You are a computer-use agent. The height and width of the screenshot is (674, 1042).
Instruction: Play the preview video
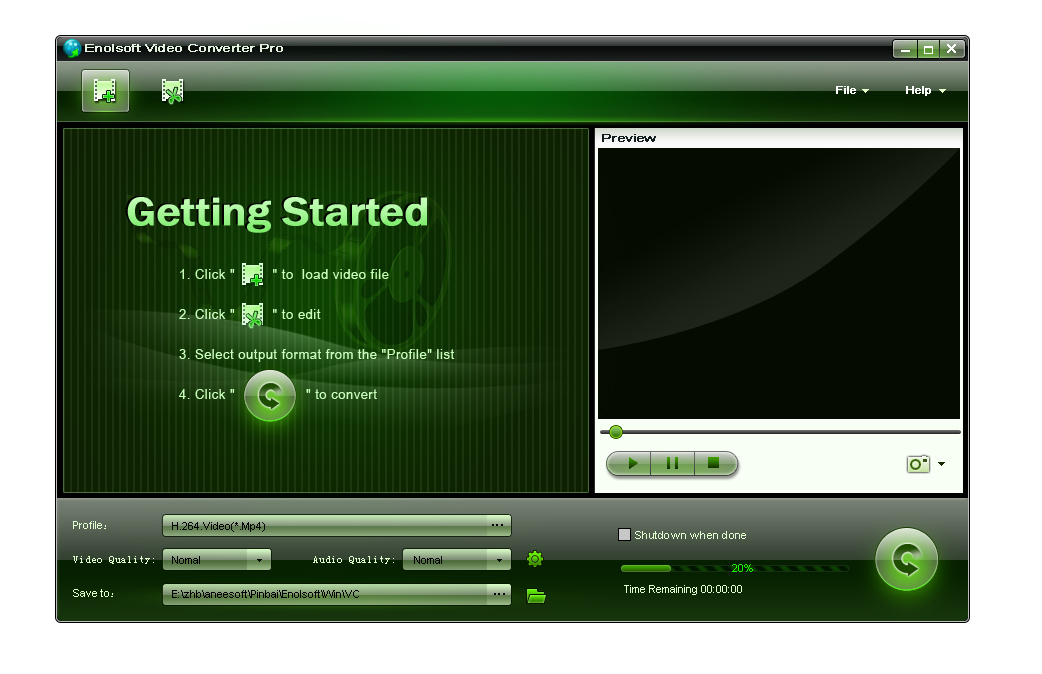pos(630,463)
